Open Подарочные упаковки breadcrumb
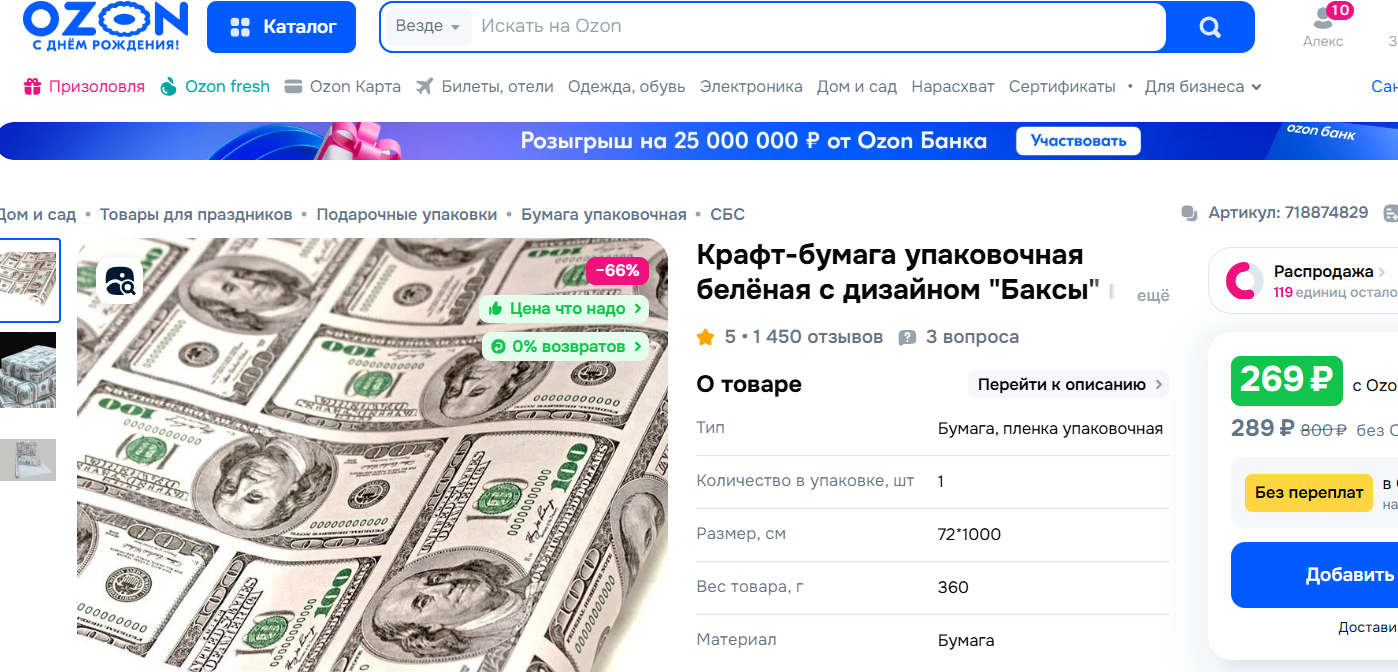 (407, 214)
